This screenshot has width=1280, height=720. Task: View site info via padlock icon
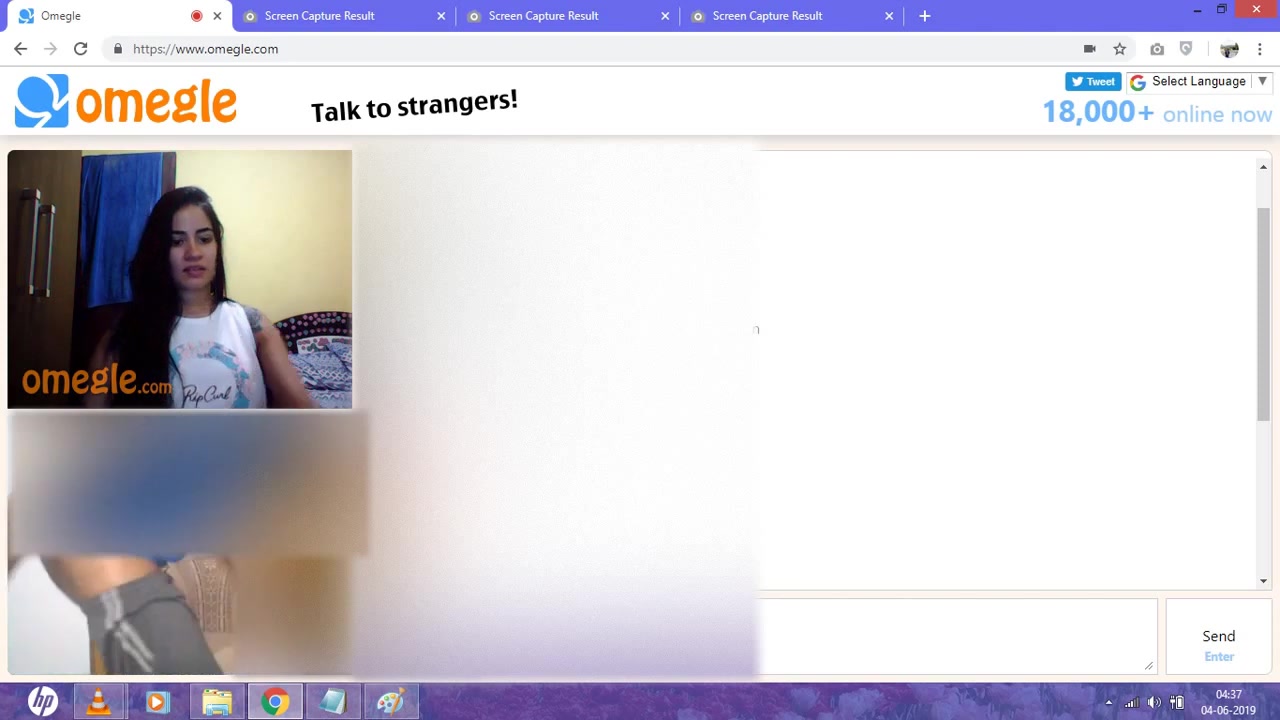pyautogui.click(x=118, y=49)
